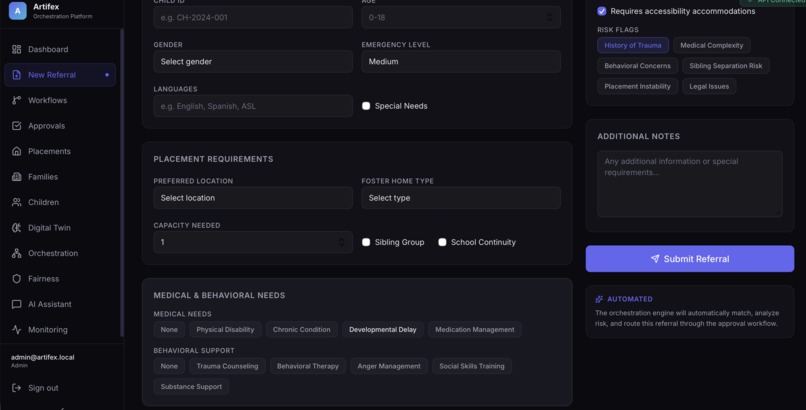The image size is (806, 410).
Task: Click the Artifex logo icon
Action: tap(17, 10)
